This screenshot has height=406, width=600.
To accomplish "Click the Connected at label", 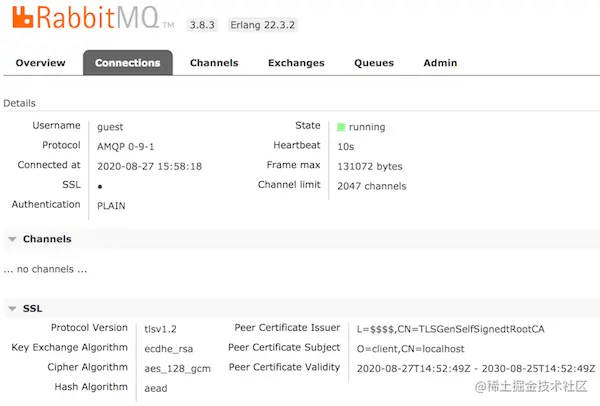I will coord(49,165).
